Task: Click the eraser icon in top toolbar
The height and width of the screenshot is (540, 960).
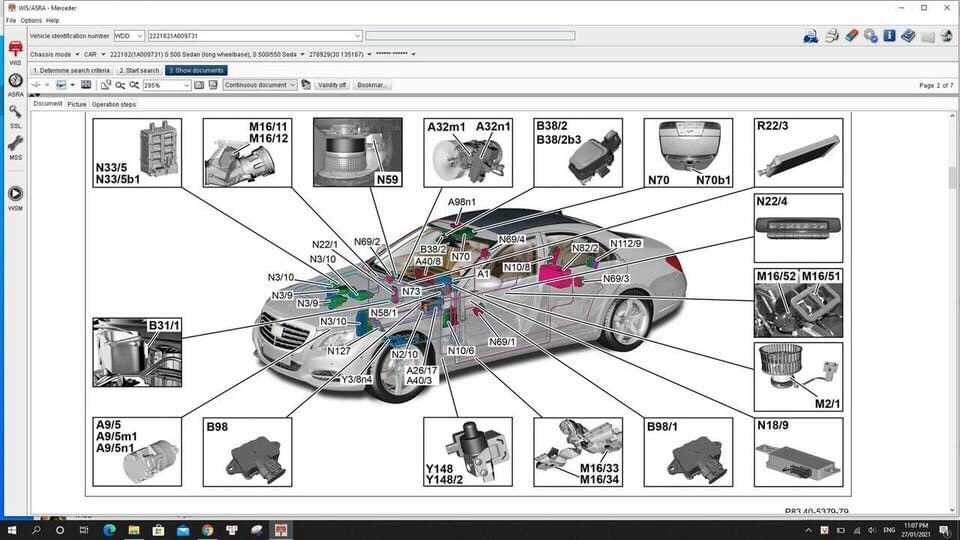Action: 852,36
